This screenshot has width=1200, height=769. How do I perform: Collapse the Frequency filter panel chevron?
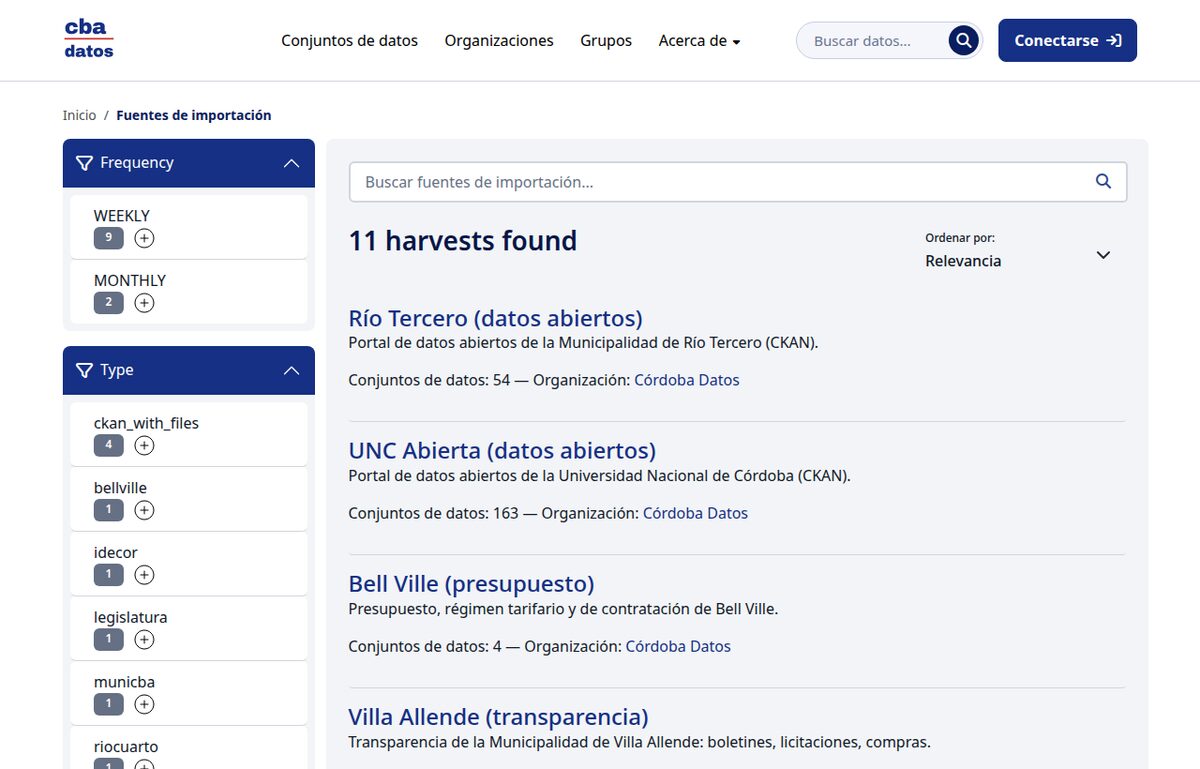[291, 163]
